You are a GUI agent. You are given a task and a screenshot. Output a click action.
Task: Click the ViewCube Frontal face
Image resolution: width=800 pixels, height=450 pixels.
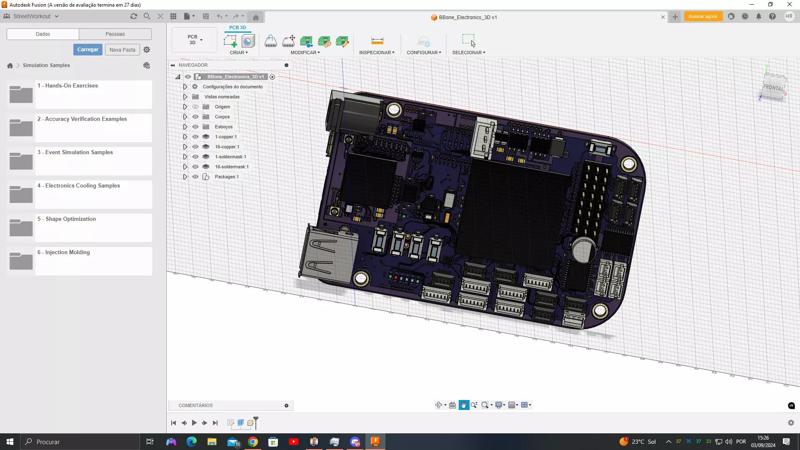coord(773,88)
